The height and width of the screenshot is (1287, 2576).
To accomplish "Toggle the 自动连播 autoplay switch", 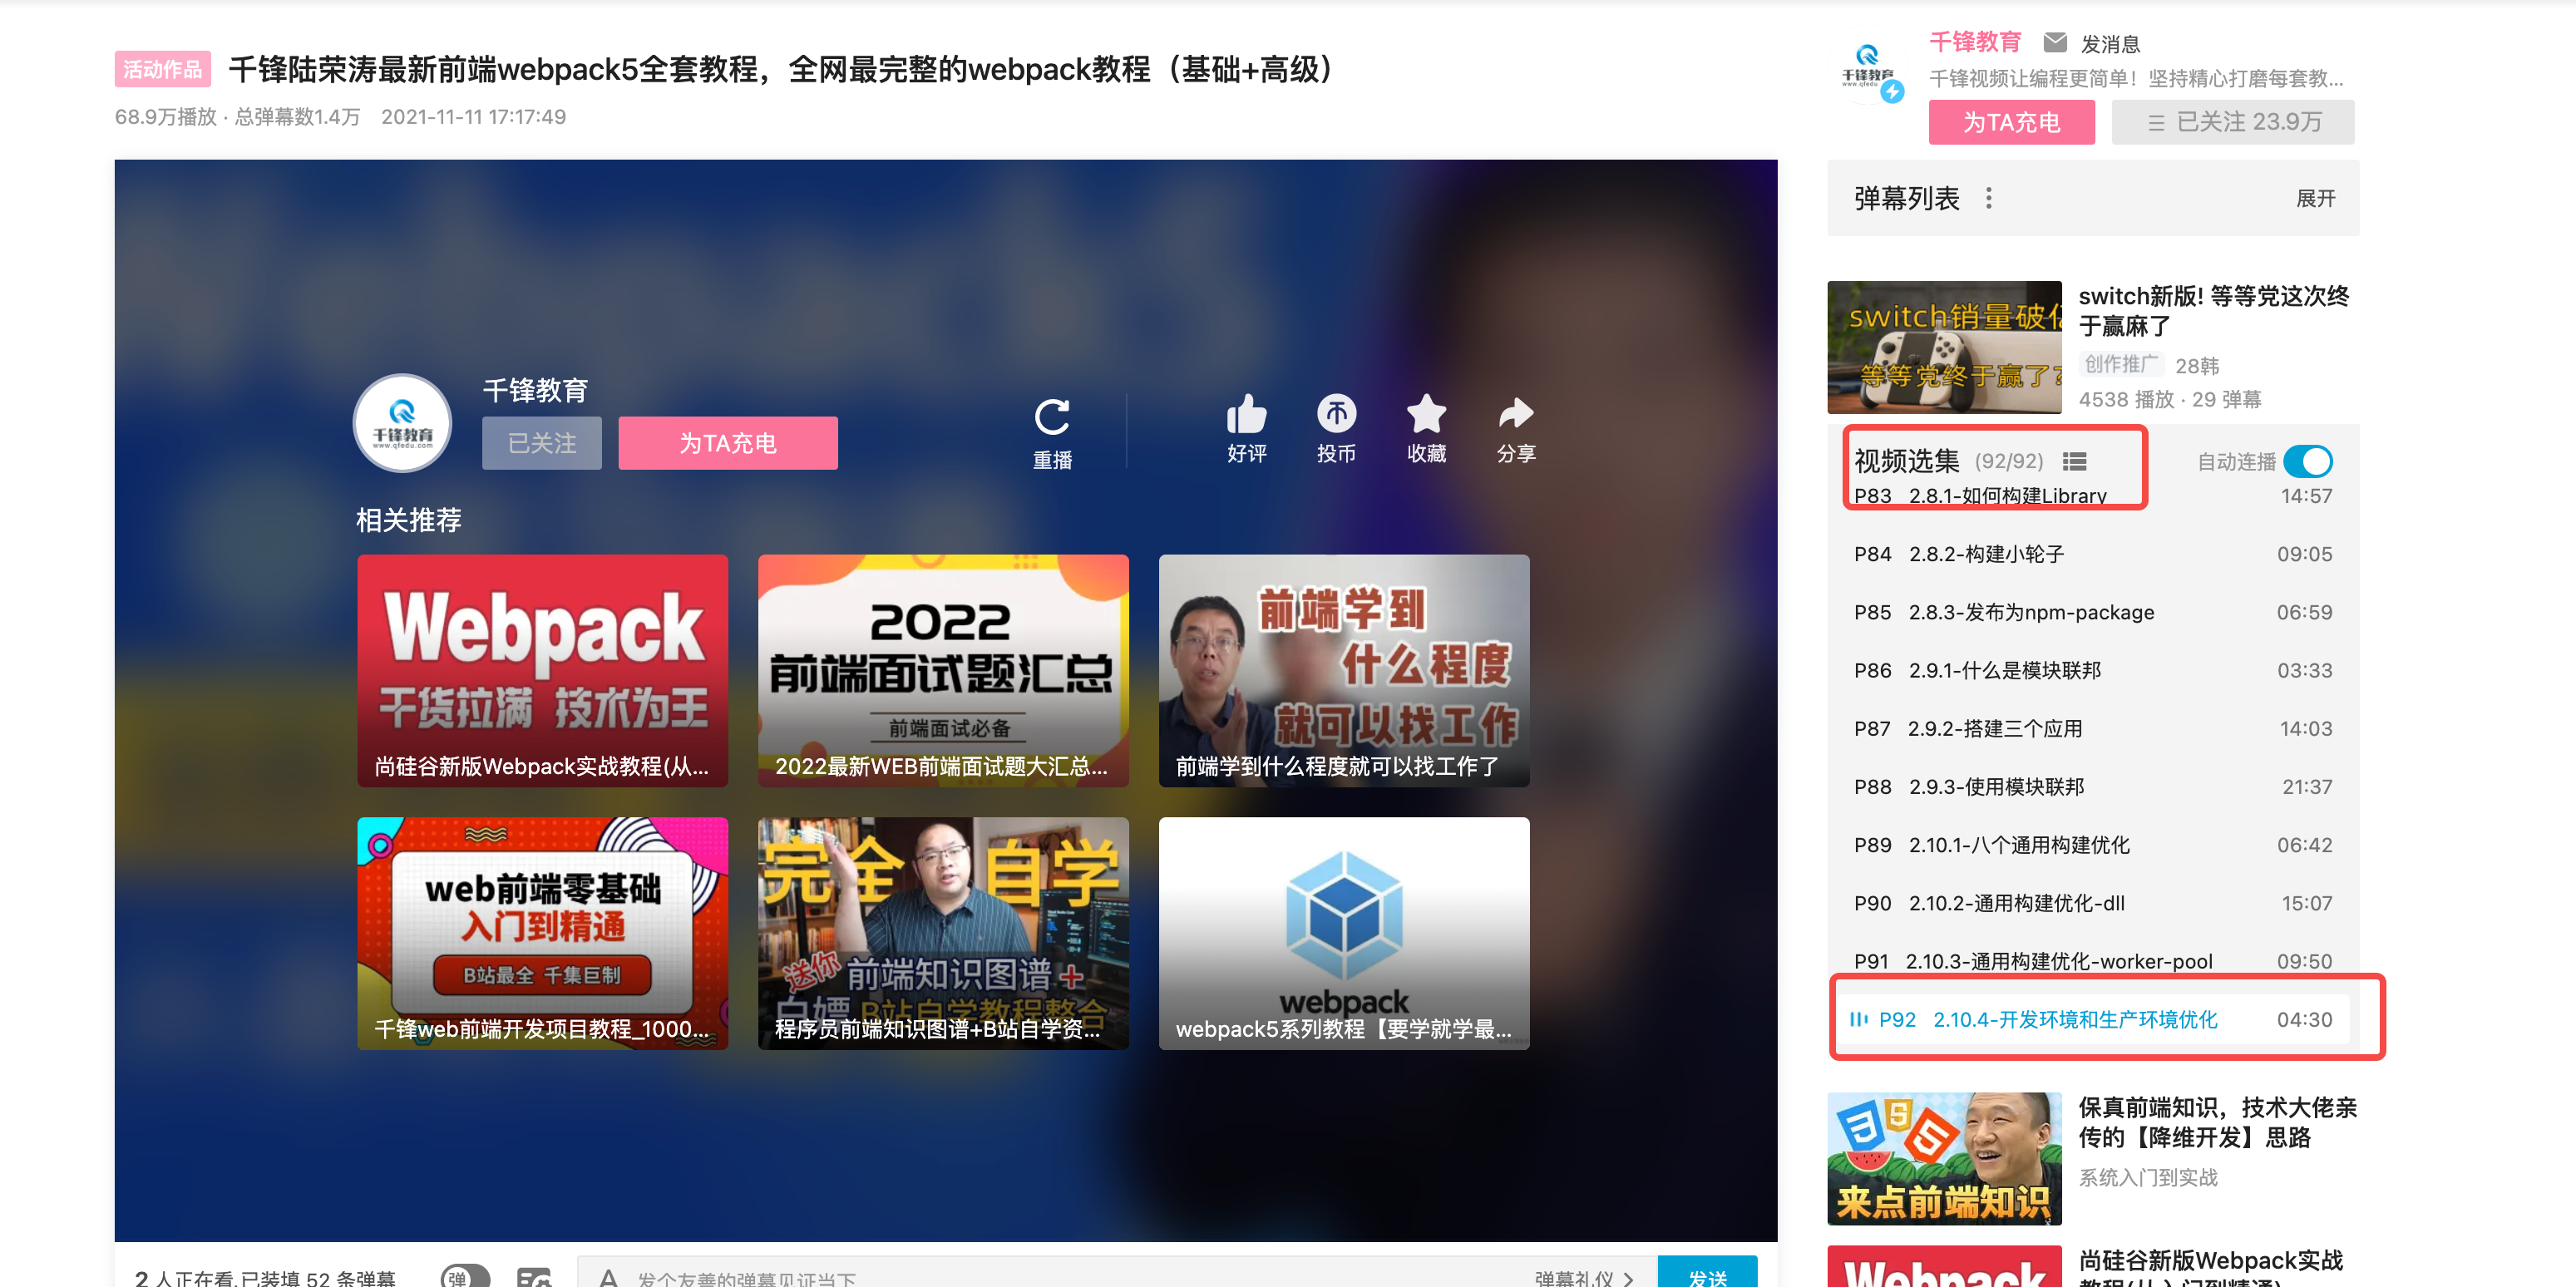I will (x=2308, y=461).
